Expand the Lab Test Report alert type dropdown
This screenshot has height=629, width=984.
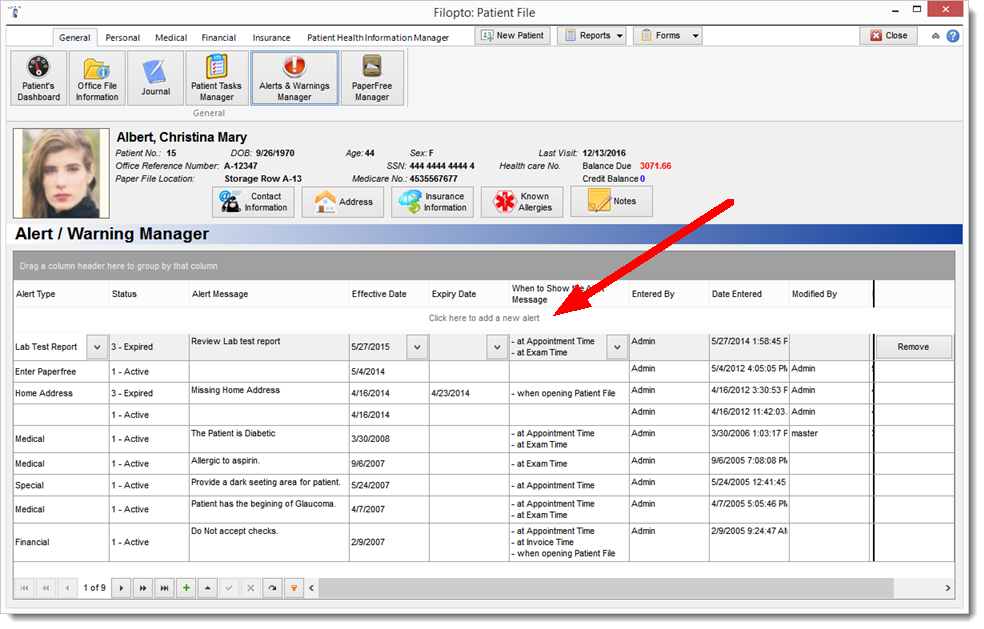97,347
